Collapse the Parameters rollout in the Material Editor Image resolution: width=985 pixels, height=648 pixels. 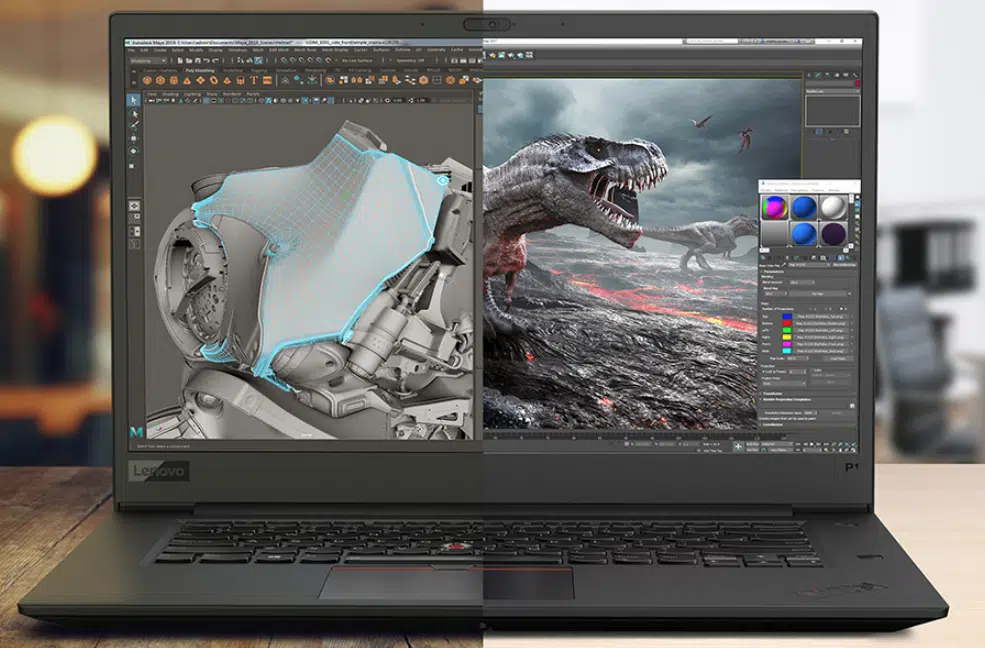pos(772,272)
